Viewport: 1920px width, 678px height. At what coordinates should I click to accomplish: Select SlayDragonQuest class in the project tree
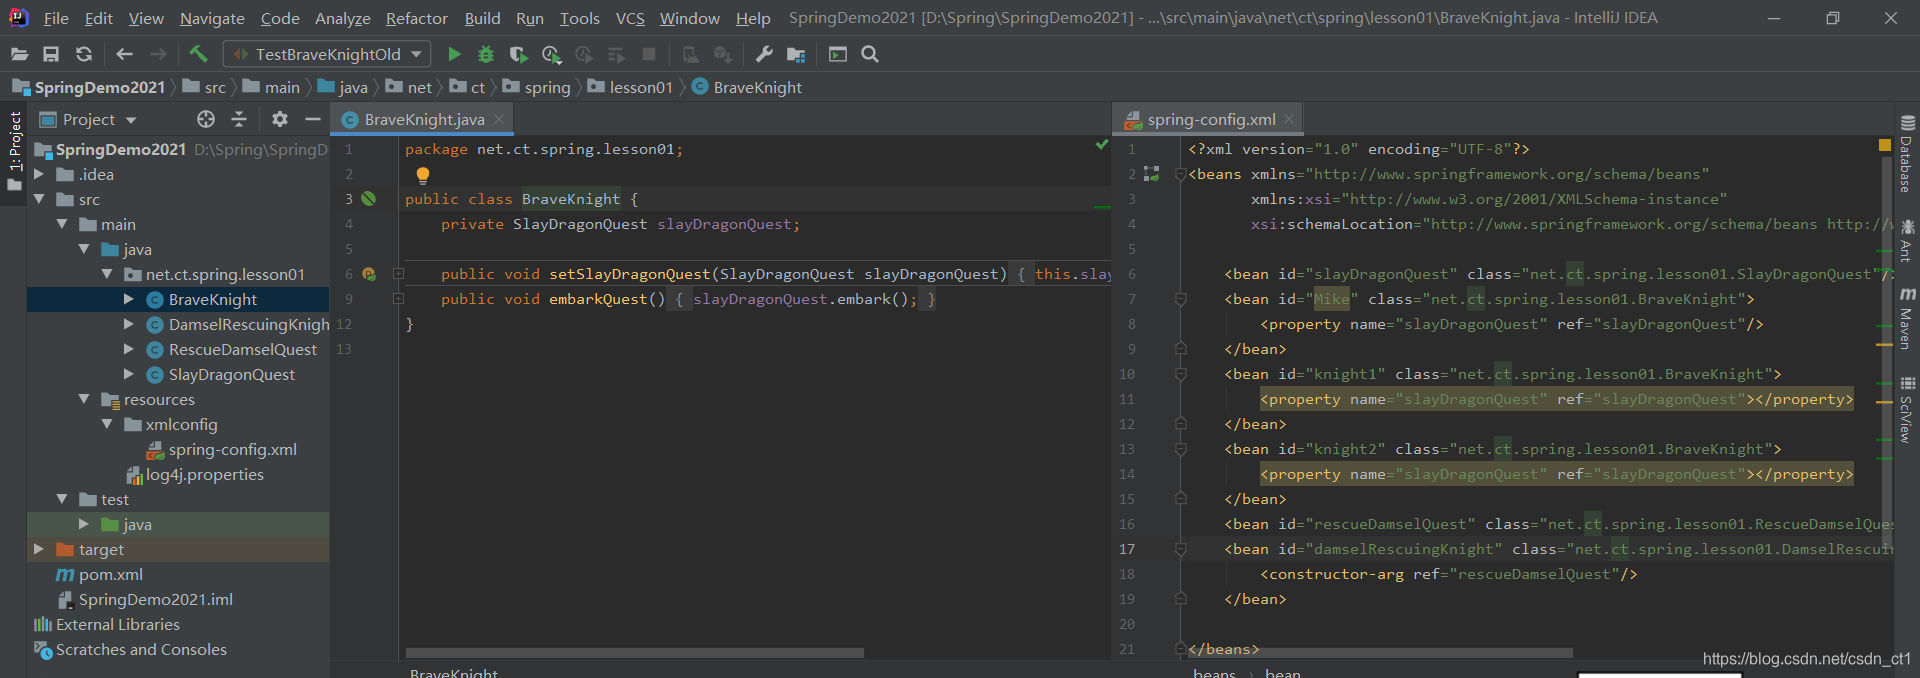[231, 374]
